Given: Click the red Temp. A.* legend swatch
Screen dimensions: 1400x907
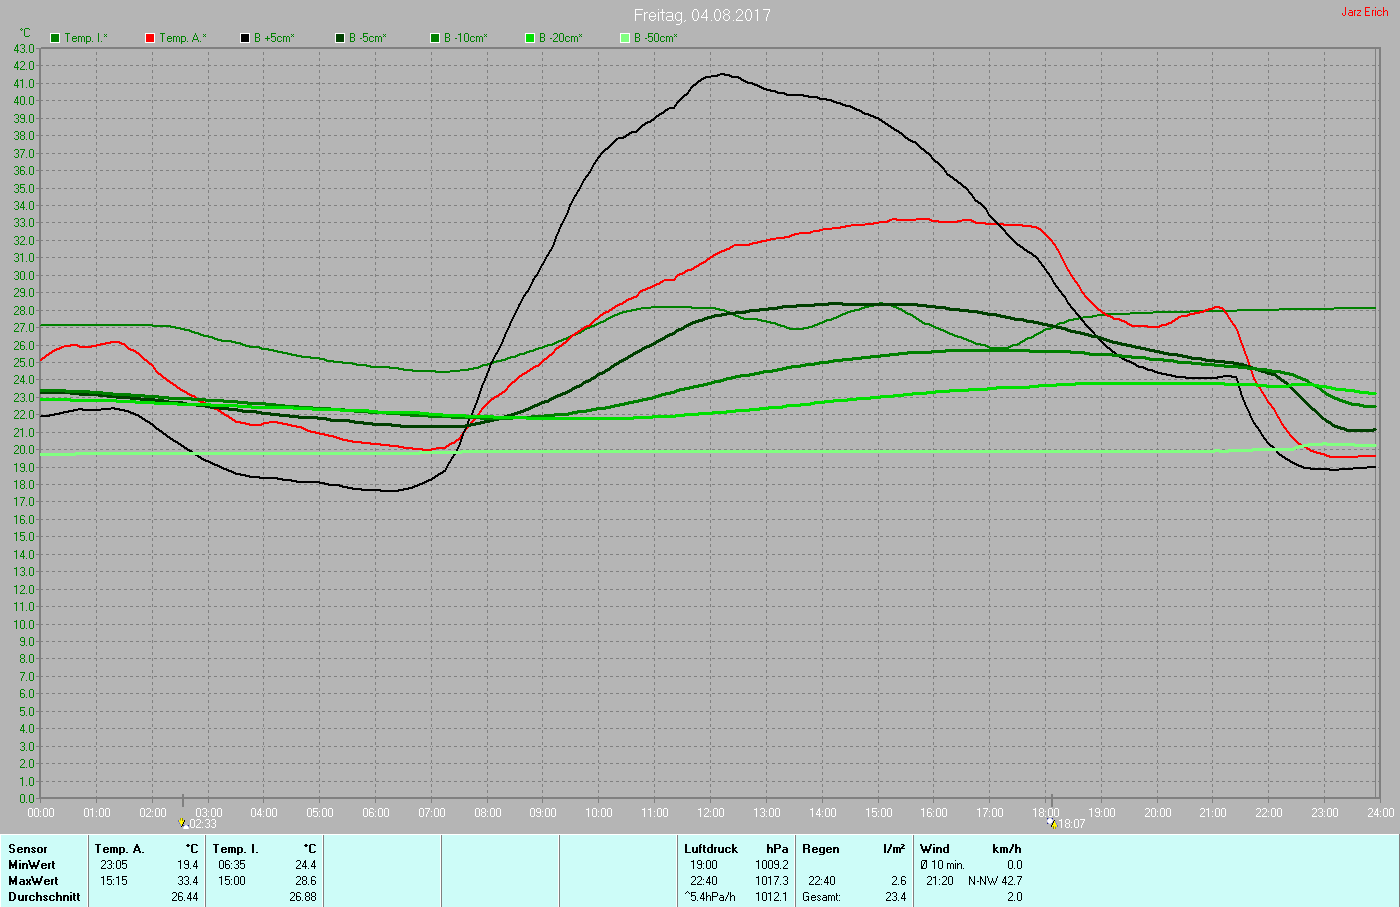Looking at the screenshot, I should [150, 38].
